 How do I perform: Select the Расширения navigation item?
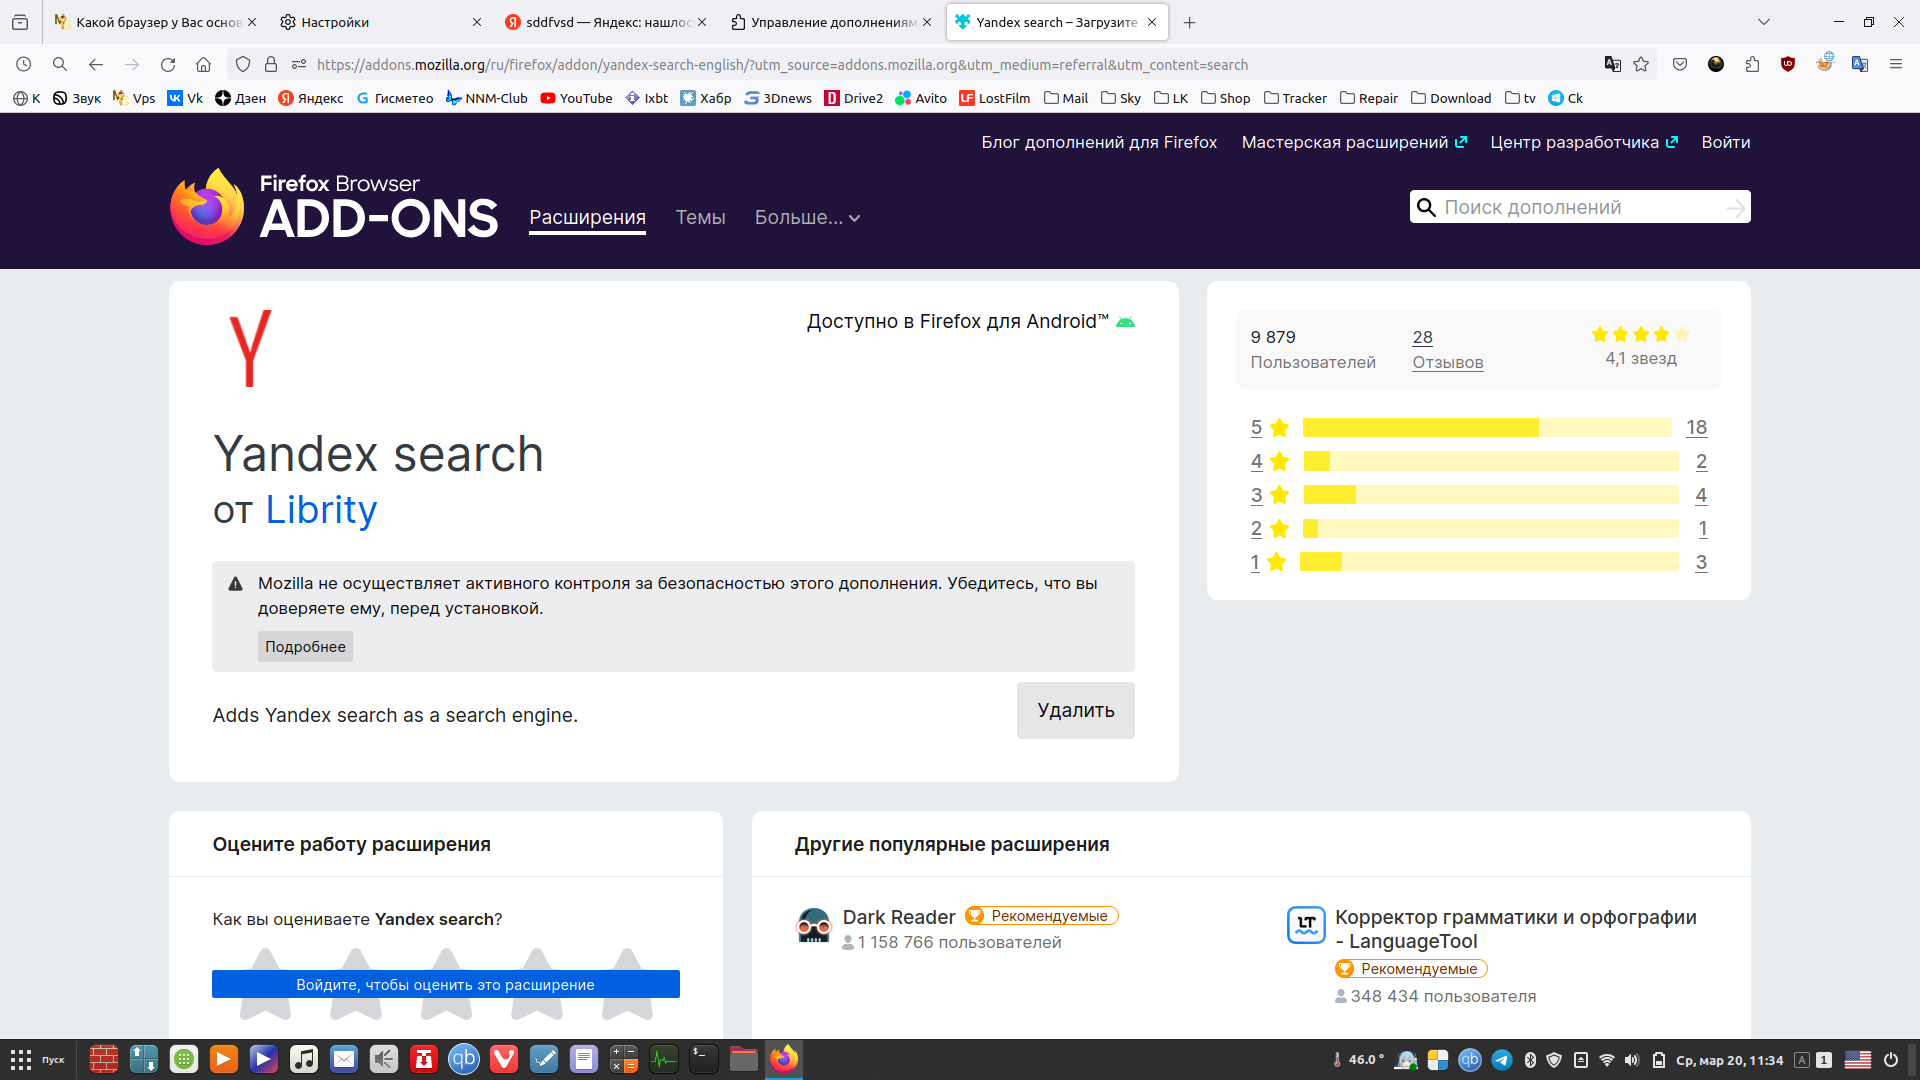coord(587,217)
